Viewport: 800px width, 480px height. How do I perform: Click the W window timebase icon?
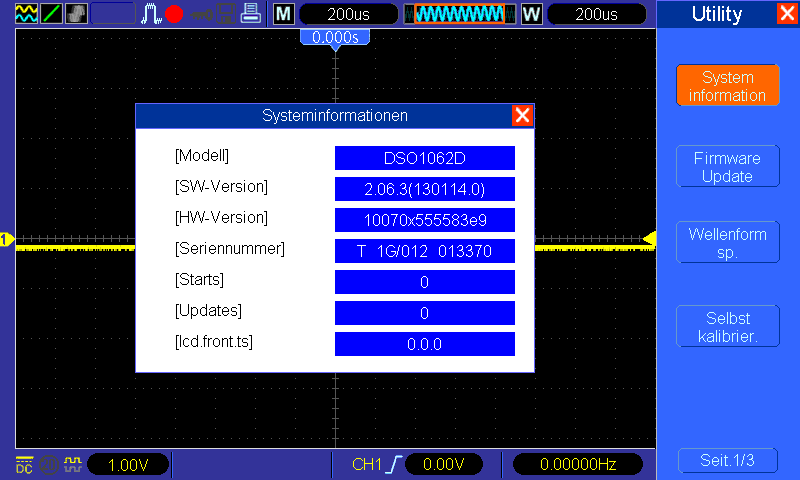pos(532,14)
